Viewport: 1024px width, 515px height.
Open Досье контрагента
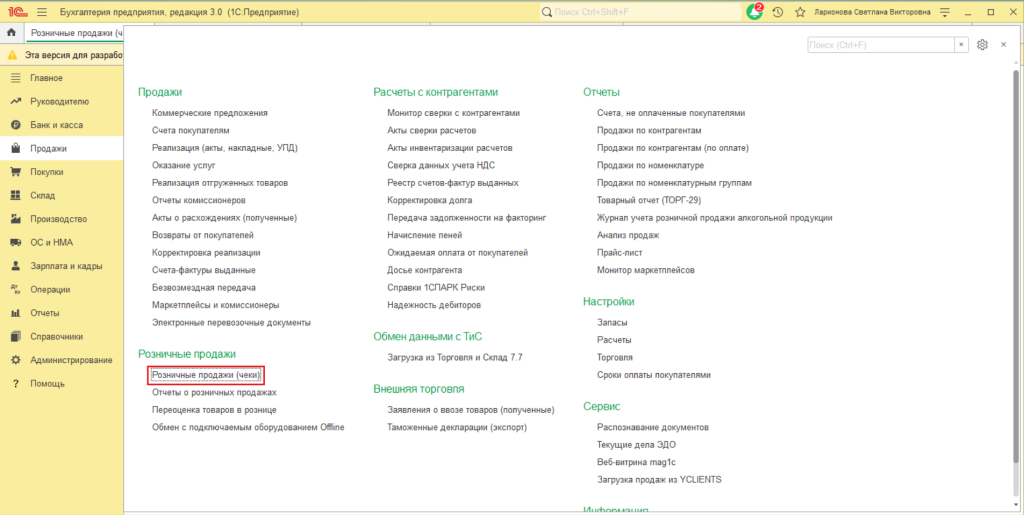tap(424, 270)
